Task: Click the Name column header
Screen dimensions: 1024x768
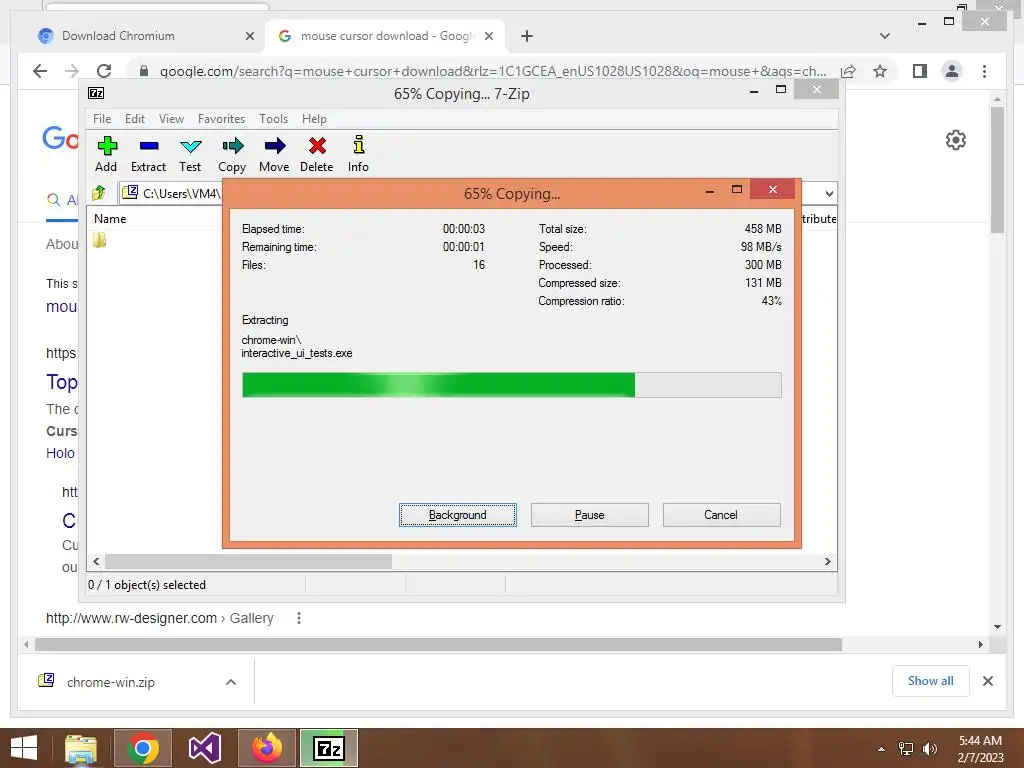Action: (x=110, y=219)
